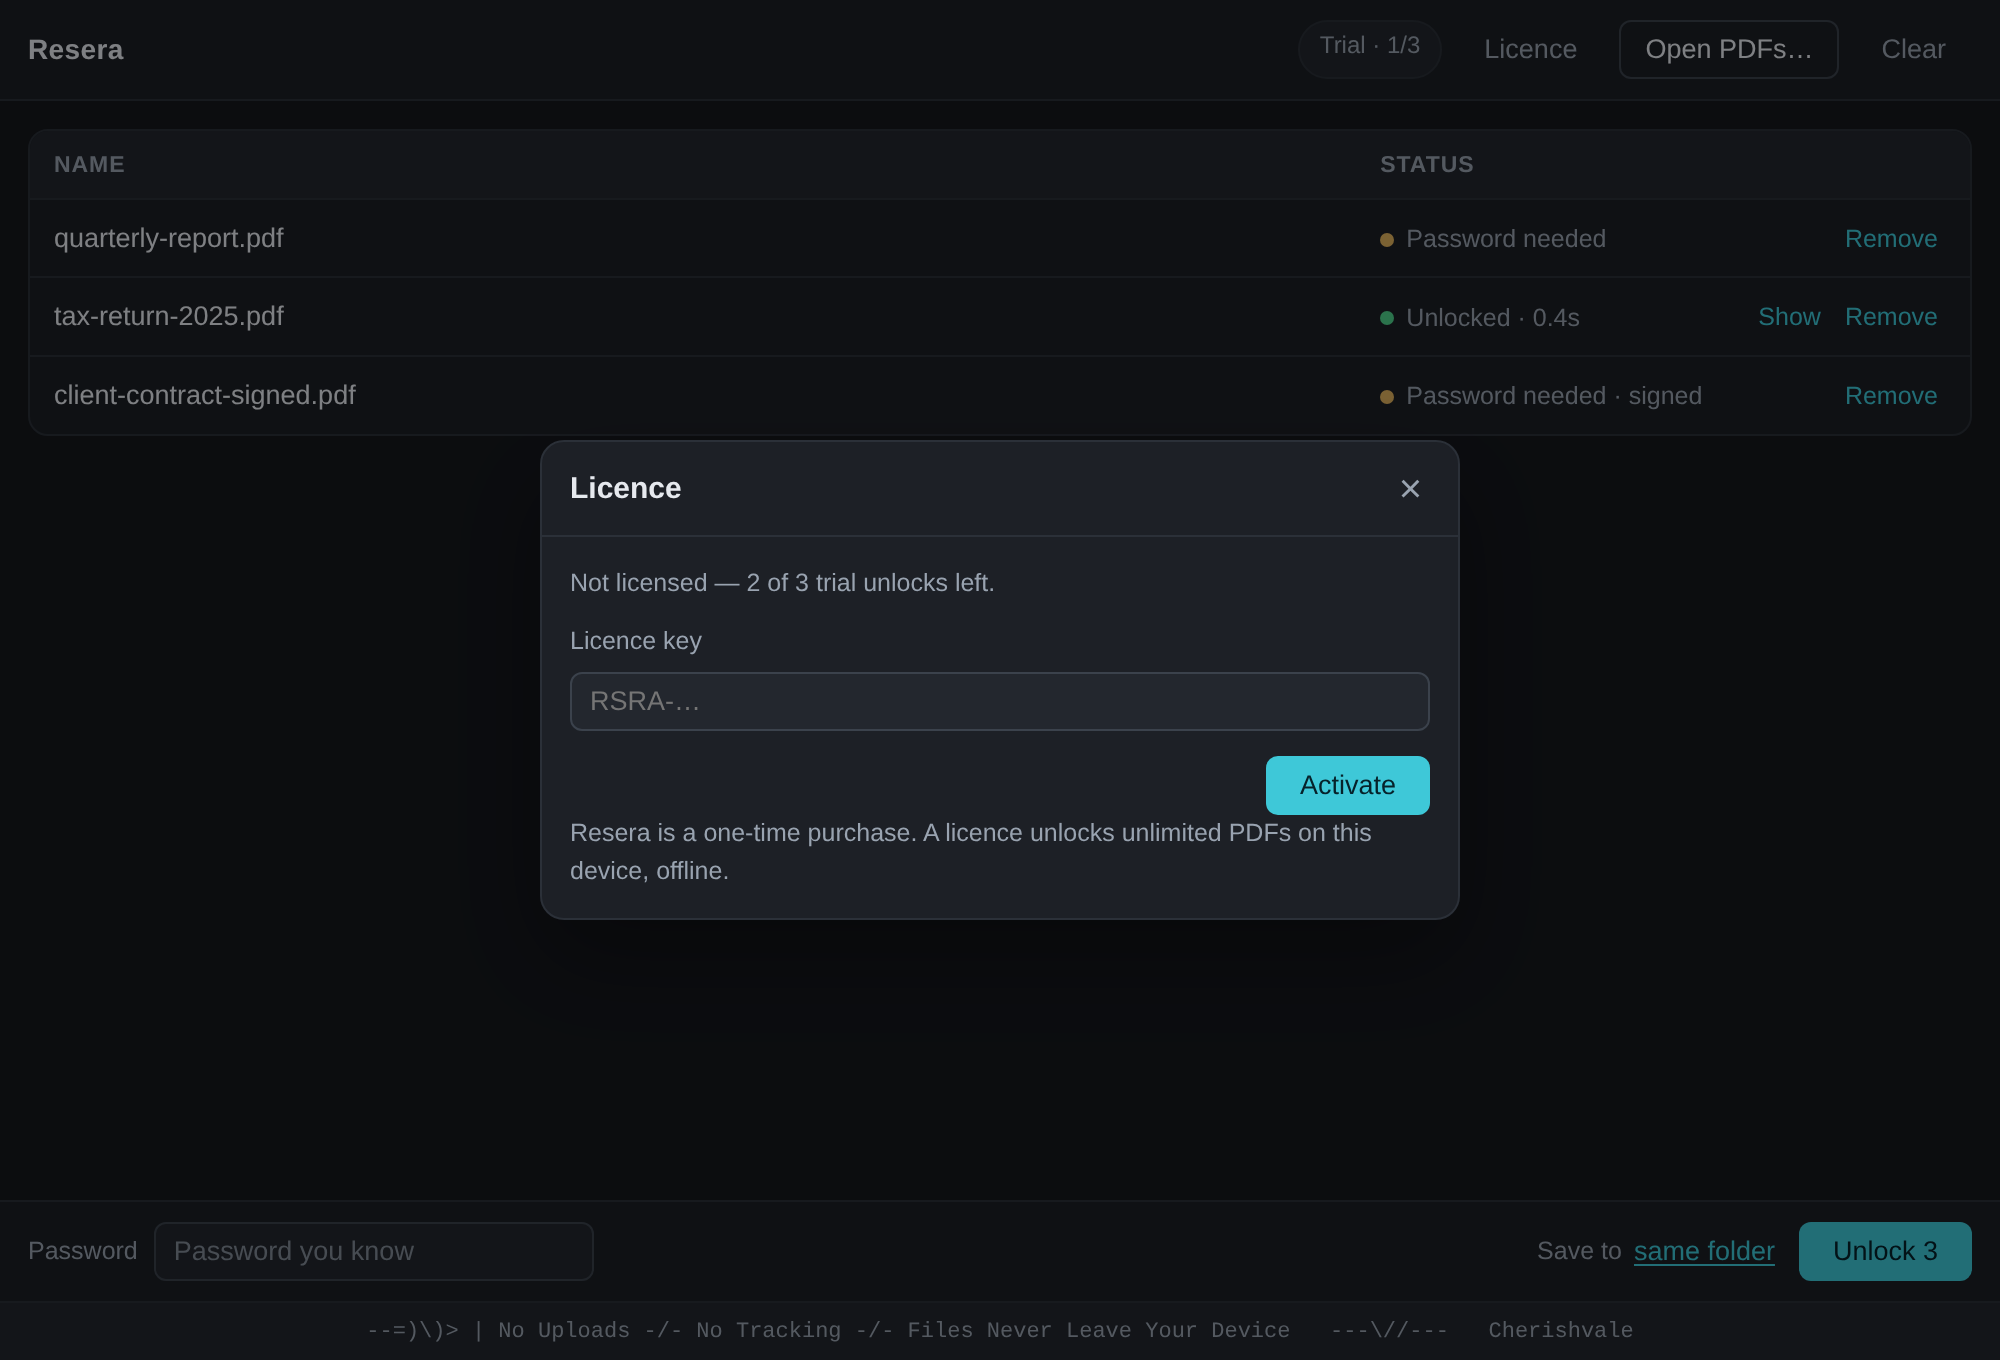Click the NAME column header
The height and width of the screenshot is (1360, 2000).
click(89, 164)
